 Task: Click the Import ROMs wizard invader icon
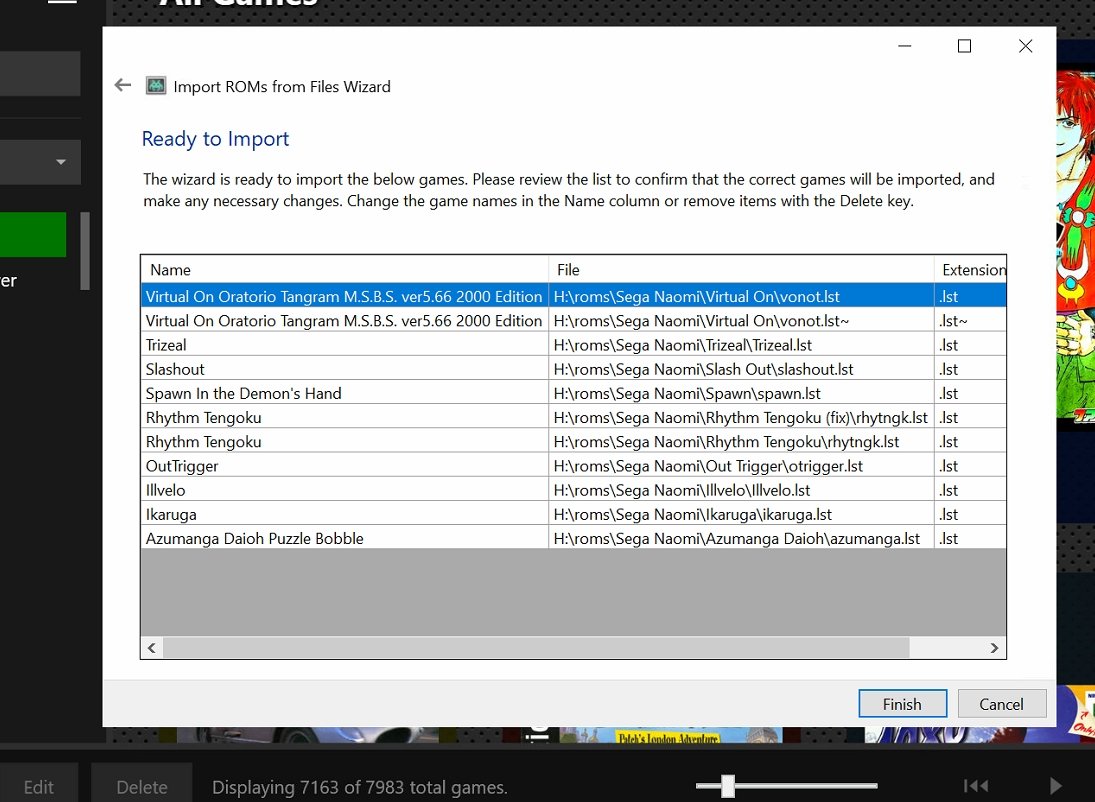(155, 86)
